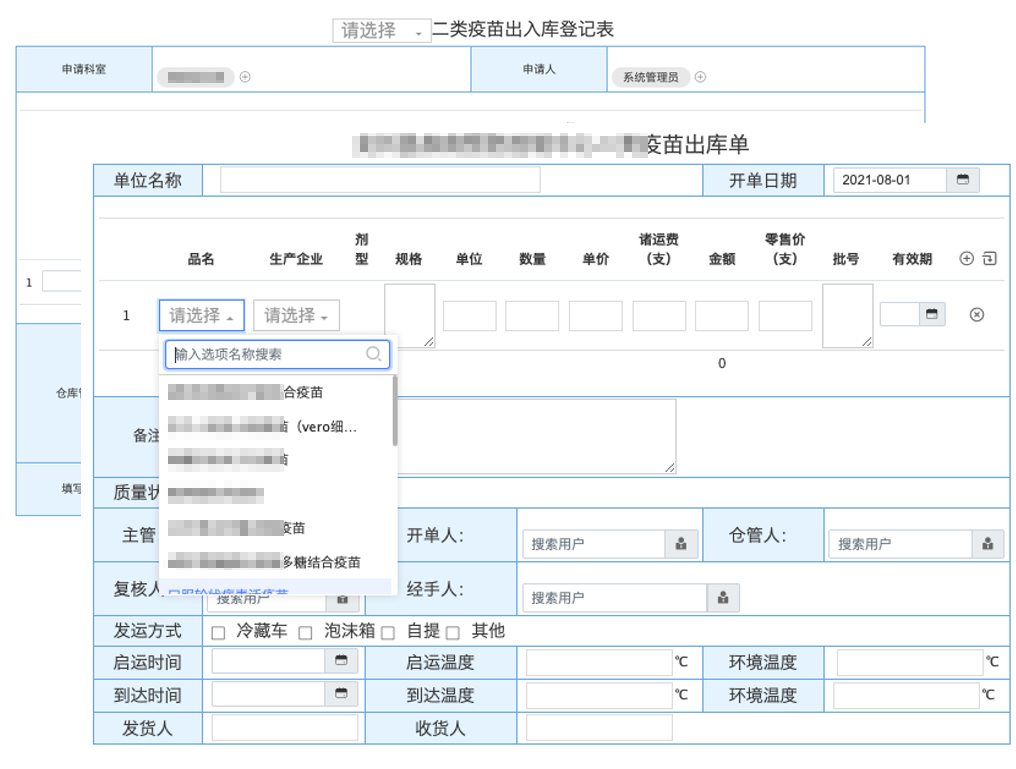
Task: Check the 冷藏车 shipping option
Action: pos(218,633)
